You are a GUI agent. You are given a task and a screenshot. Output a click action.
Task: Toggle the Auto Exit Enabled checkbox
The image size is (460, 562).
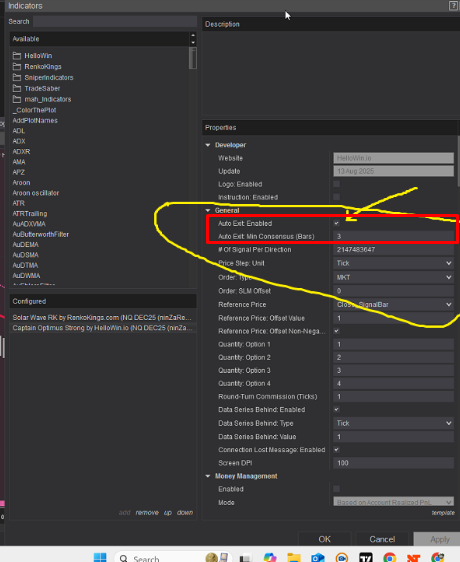[x=336, y=223]
